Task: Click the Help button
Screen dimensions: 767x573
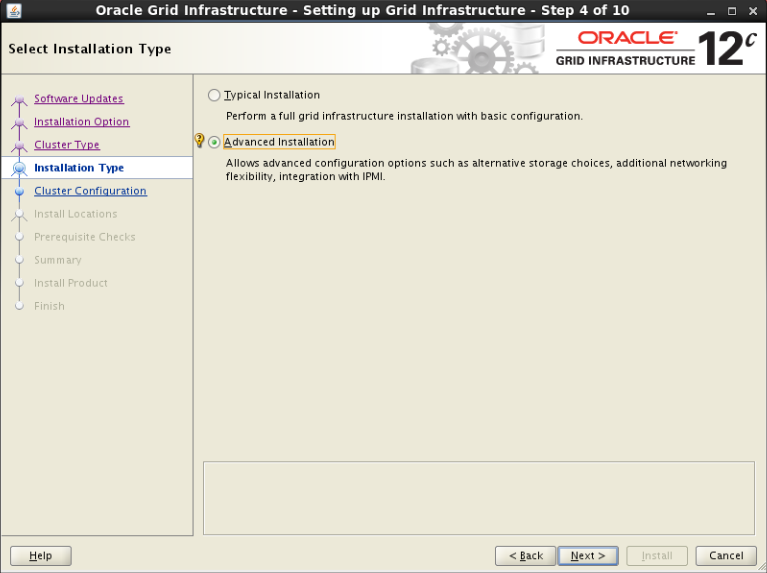Action: click(x=41, y=556)
